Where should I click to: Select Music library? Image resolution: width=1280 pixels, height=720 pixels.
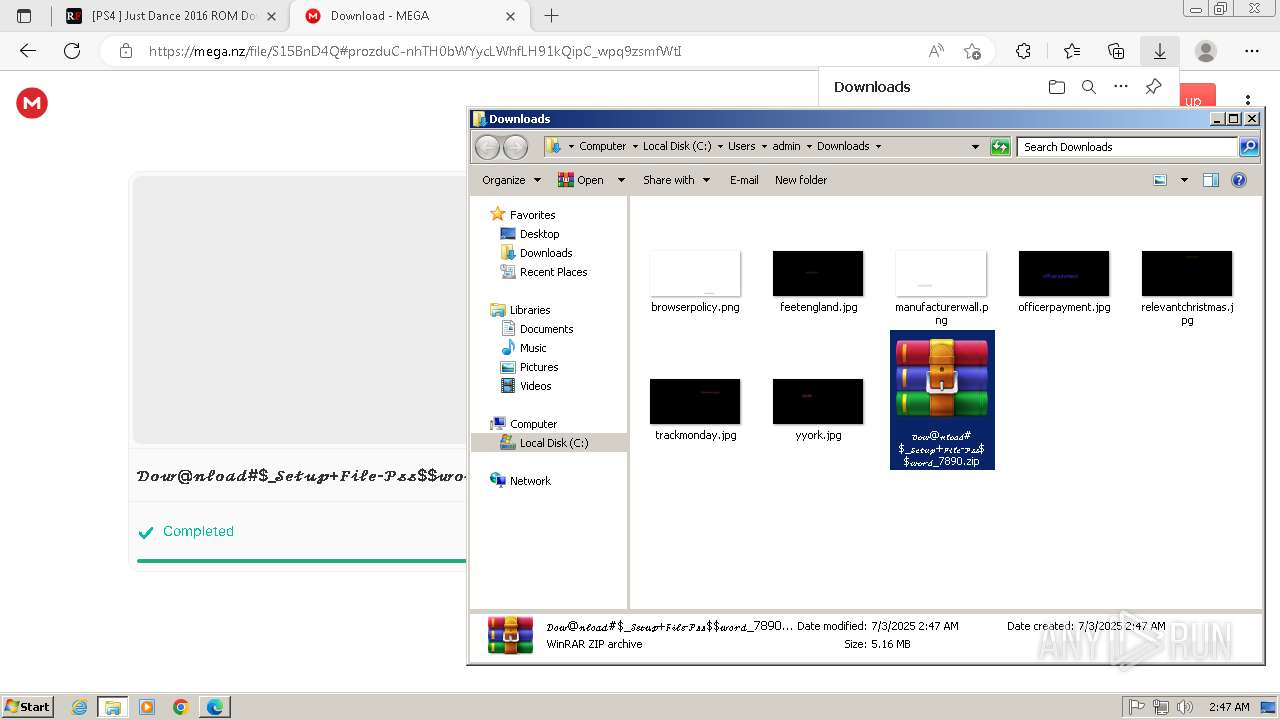point(533,348)
